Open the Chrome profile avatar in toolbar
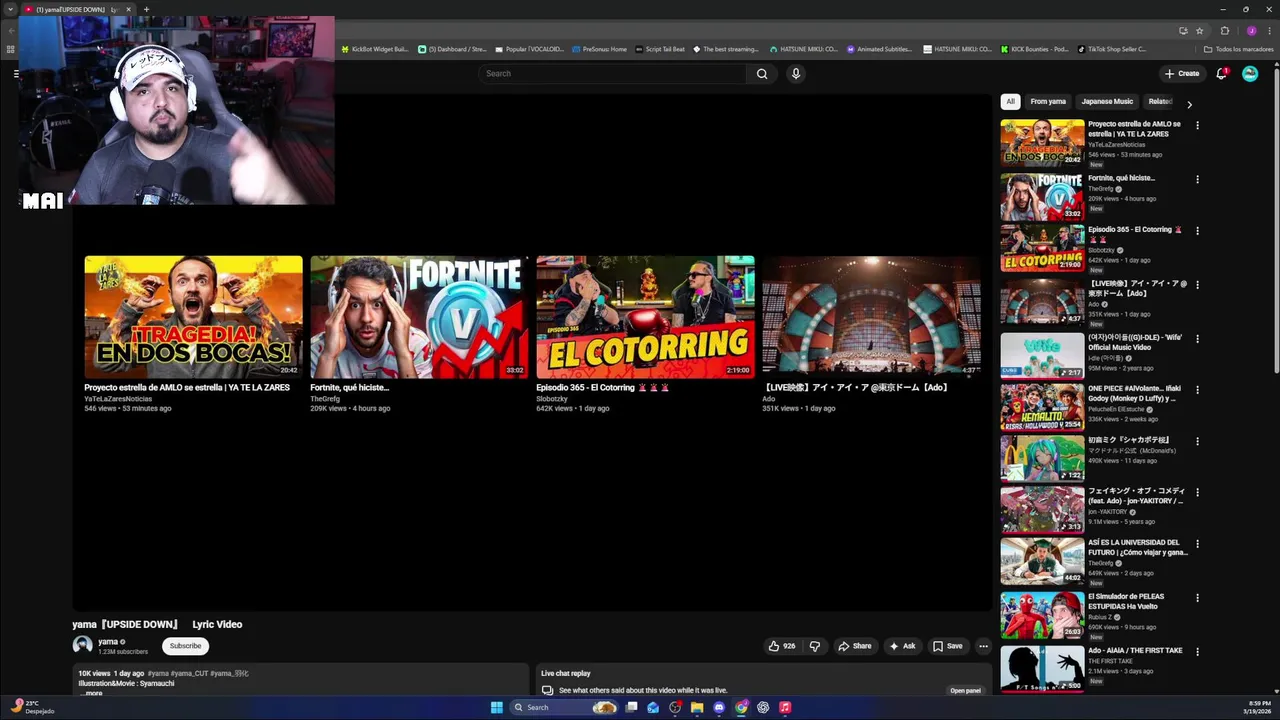Screen dimensions: 1280x720 1251,30
